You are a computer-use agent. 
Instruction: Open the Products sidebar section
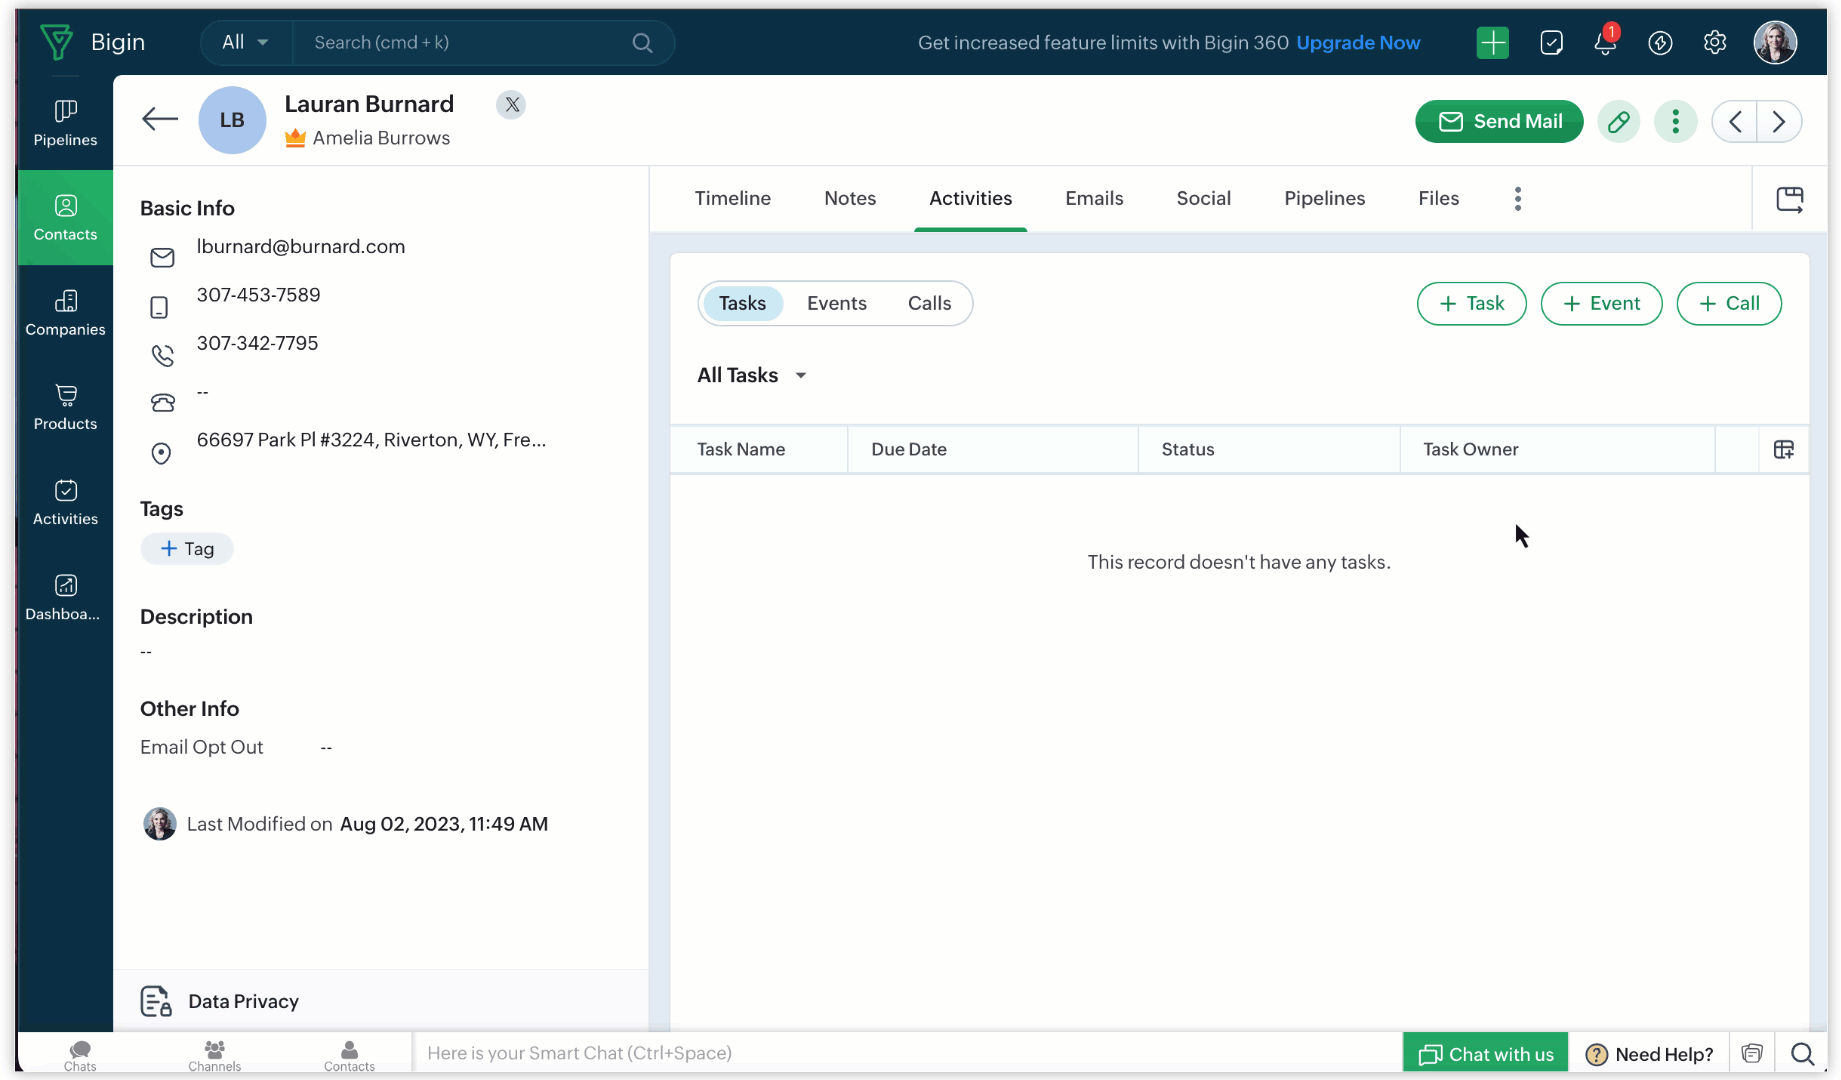click(65, 407)
